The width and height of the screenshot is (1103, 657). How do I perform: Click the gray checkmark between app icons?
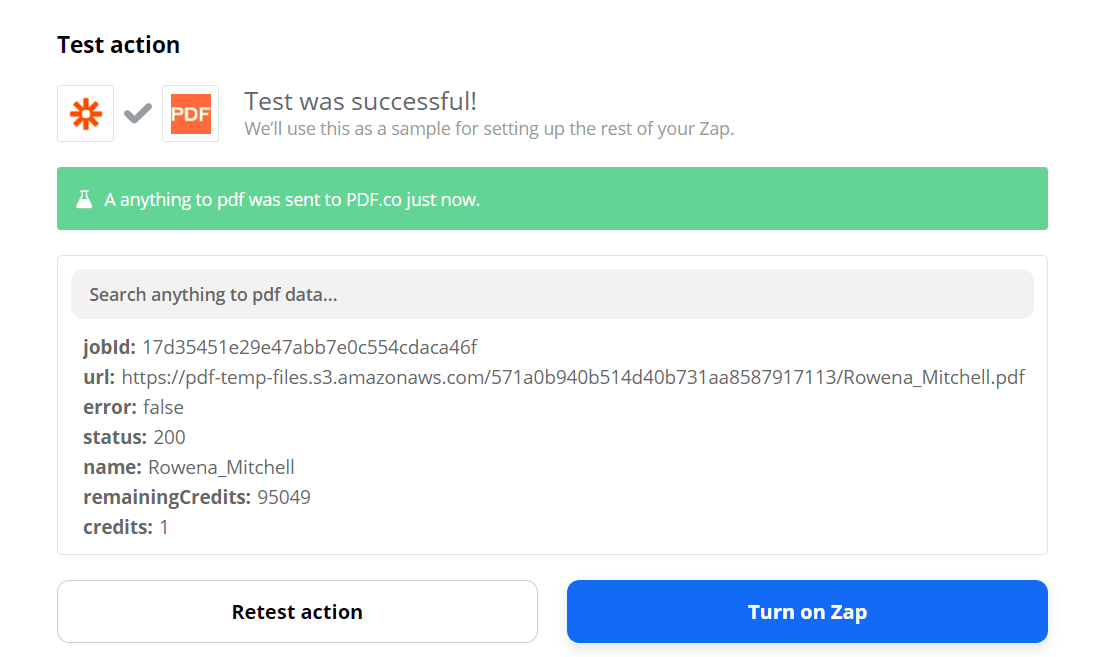(x=137, y=113)
